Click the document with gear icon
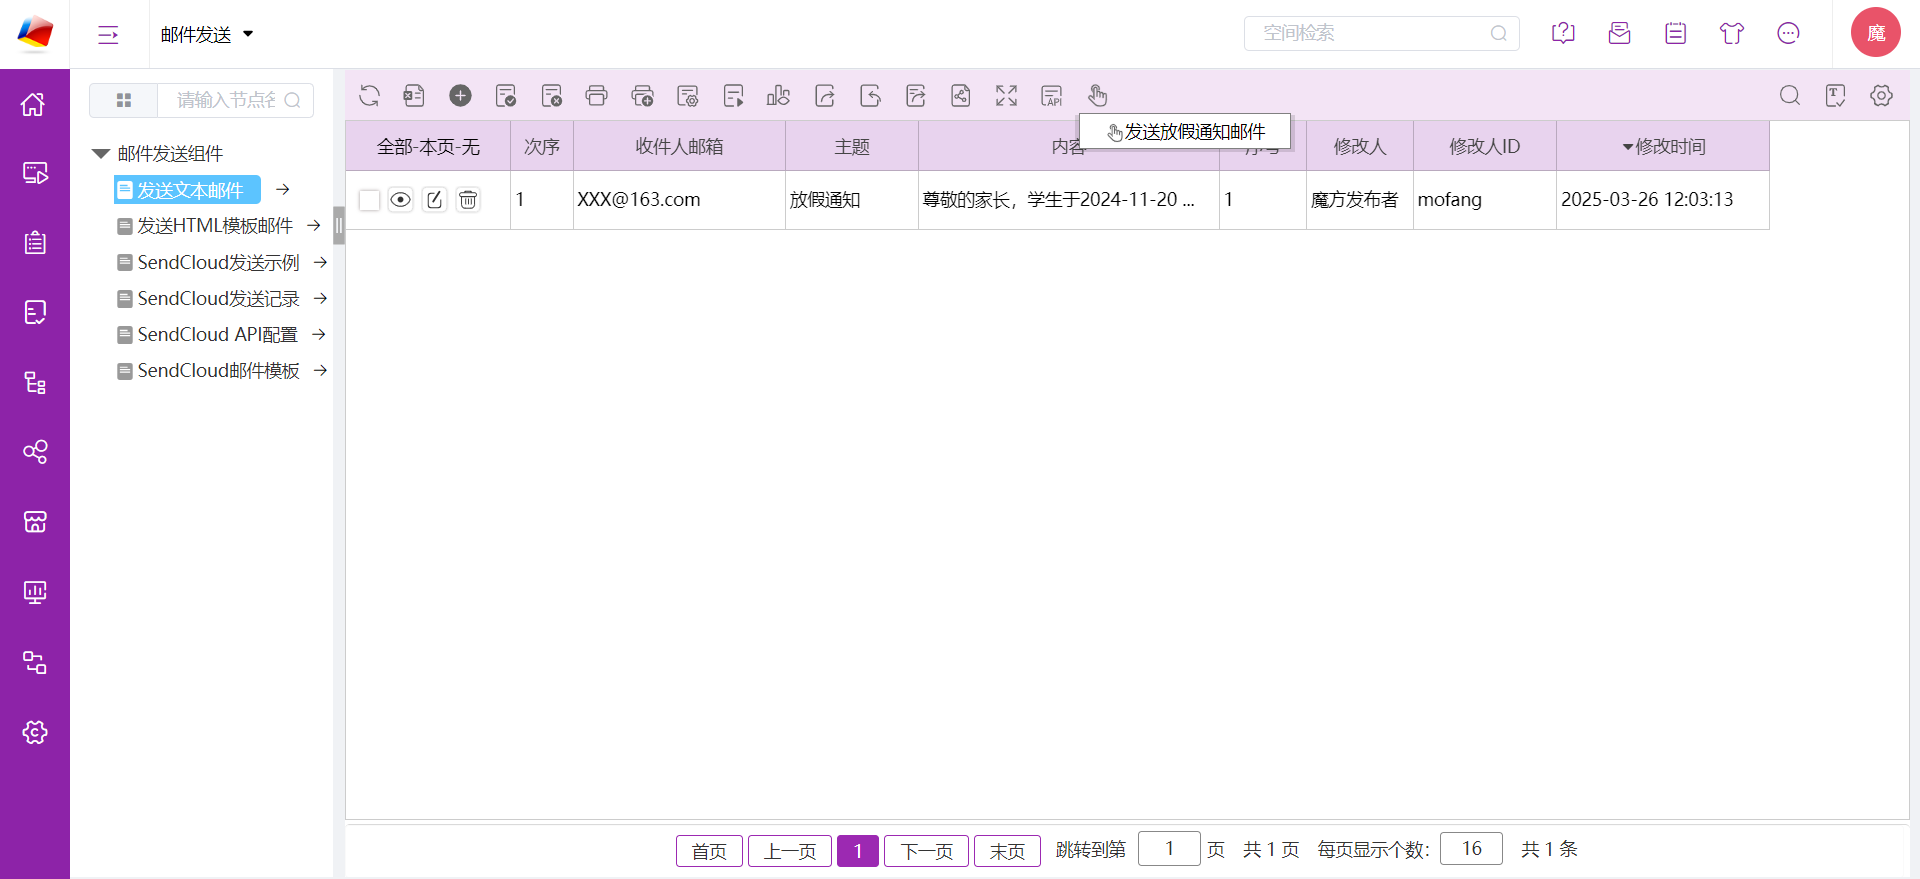This screenshot has height=879, width=1920. tap(688, 96)
